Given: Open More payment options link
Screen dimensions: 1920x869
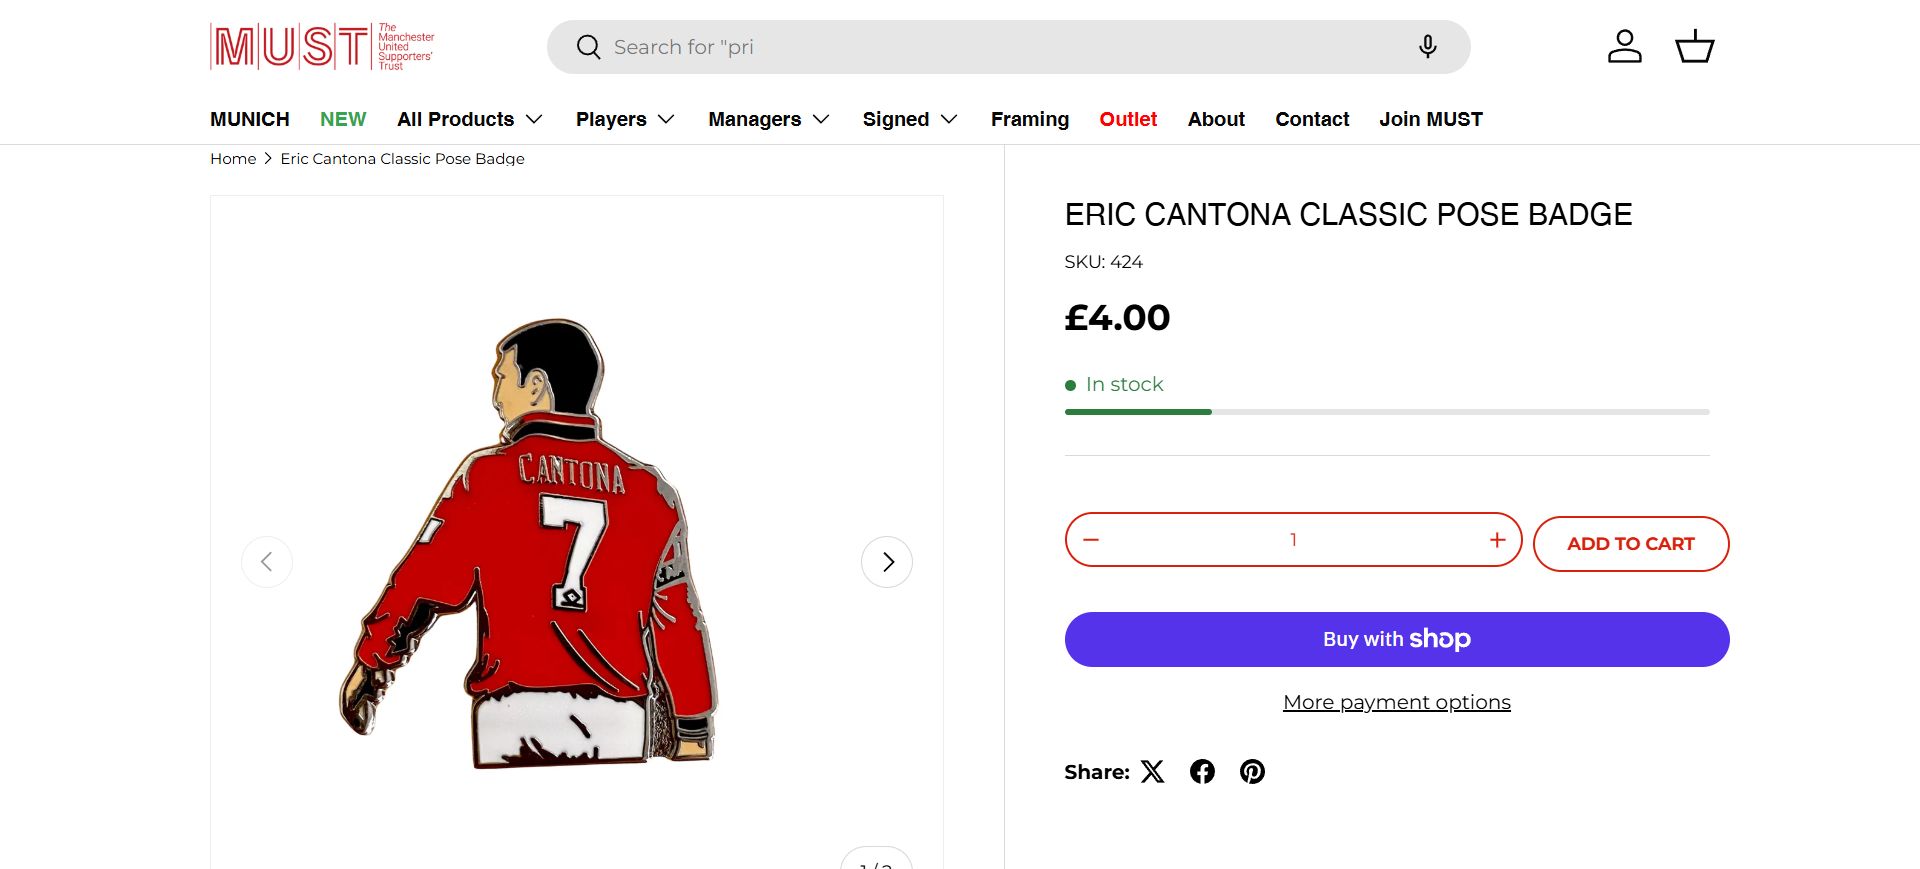Looking at the screenshot, I should pyautogui.click(x=1396, y=702).
